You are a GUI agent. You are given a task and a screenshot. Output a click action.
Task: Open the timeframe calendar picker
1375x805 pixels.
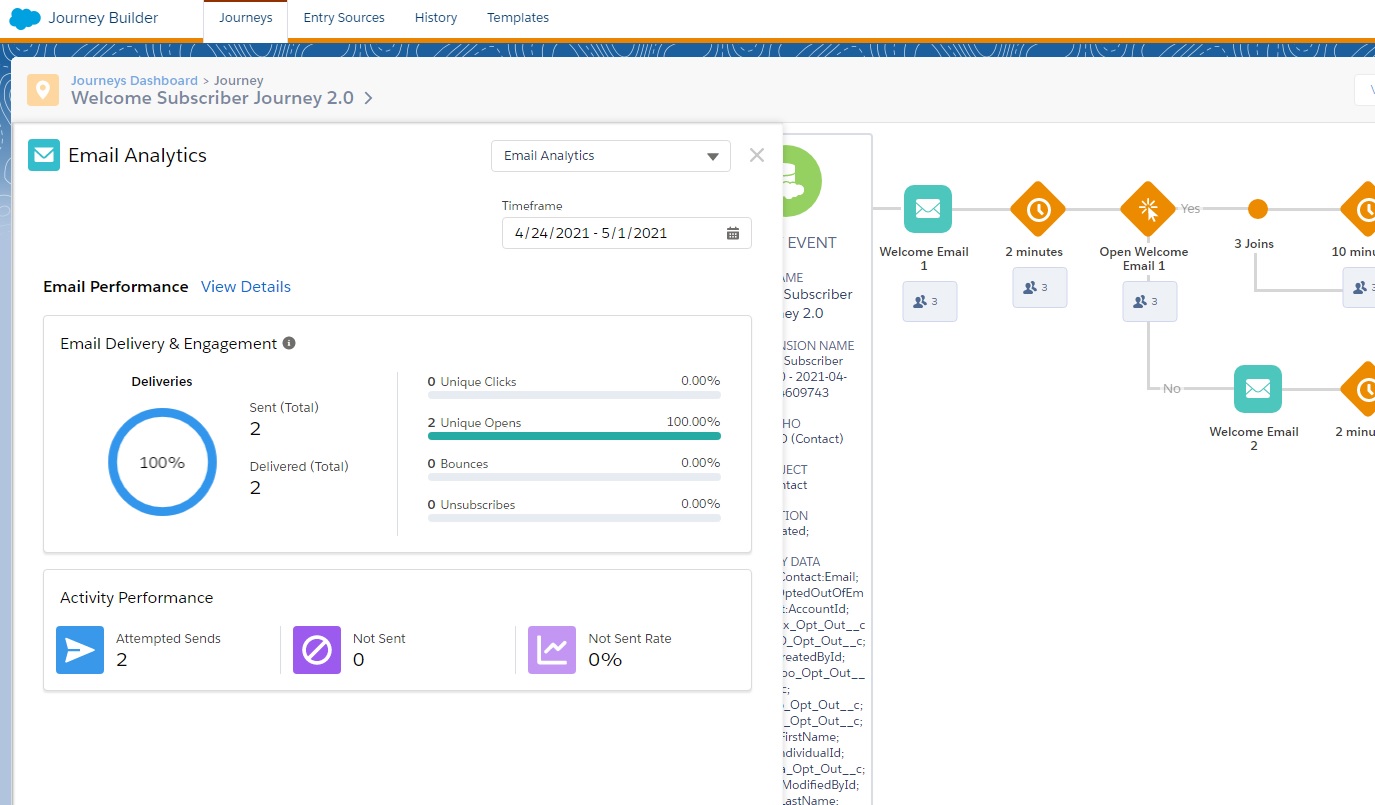point(733,233)
